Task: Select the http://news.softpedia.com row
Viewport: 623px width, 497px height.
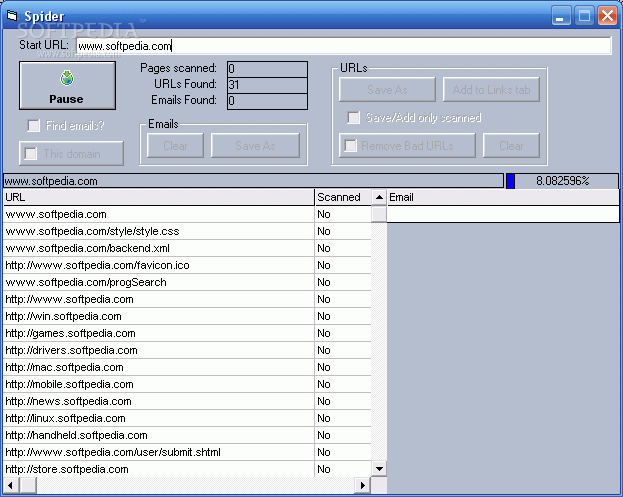Action: (x=187, y=401)
